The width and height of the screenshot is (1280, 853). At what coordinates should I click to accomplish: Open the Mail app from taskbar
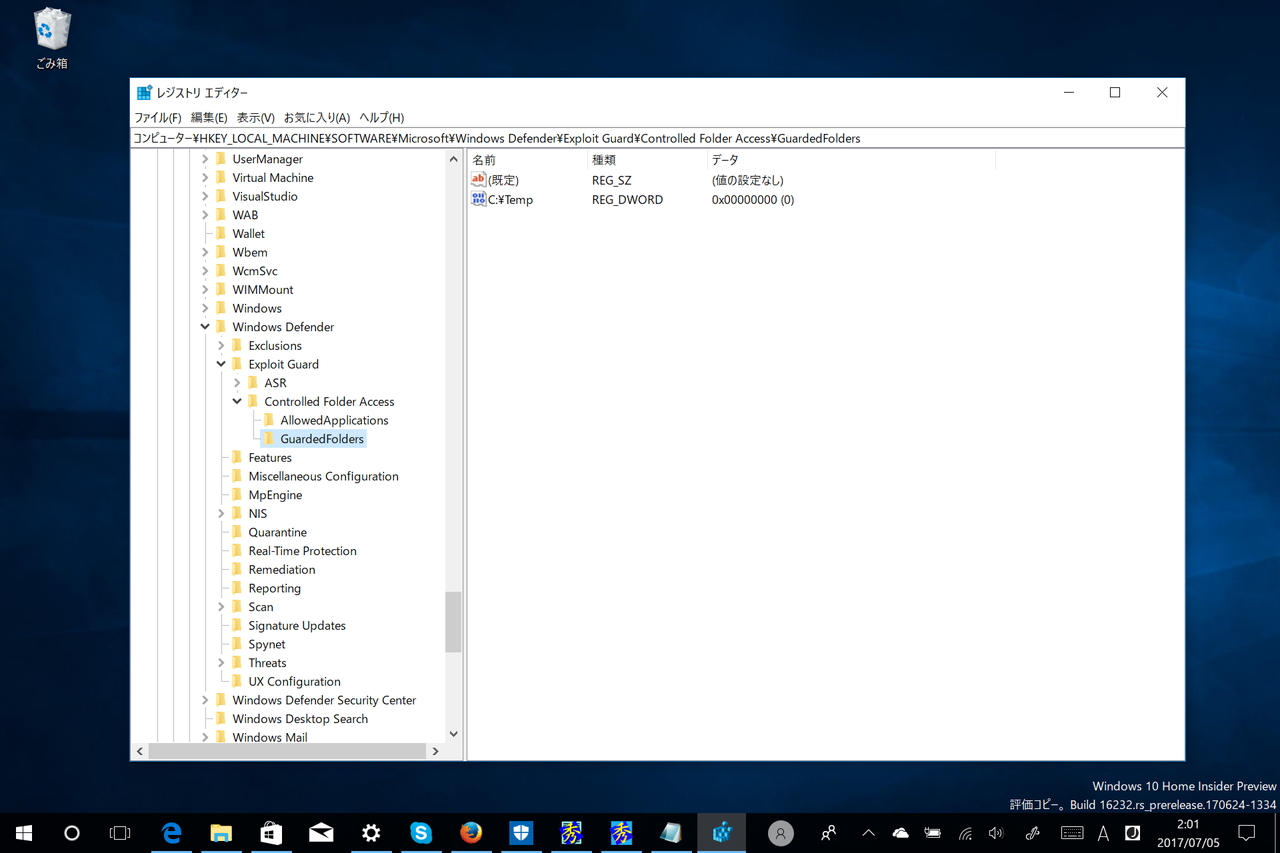321,833
